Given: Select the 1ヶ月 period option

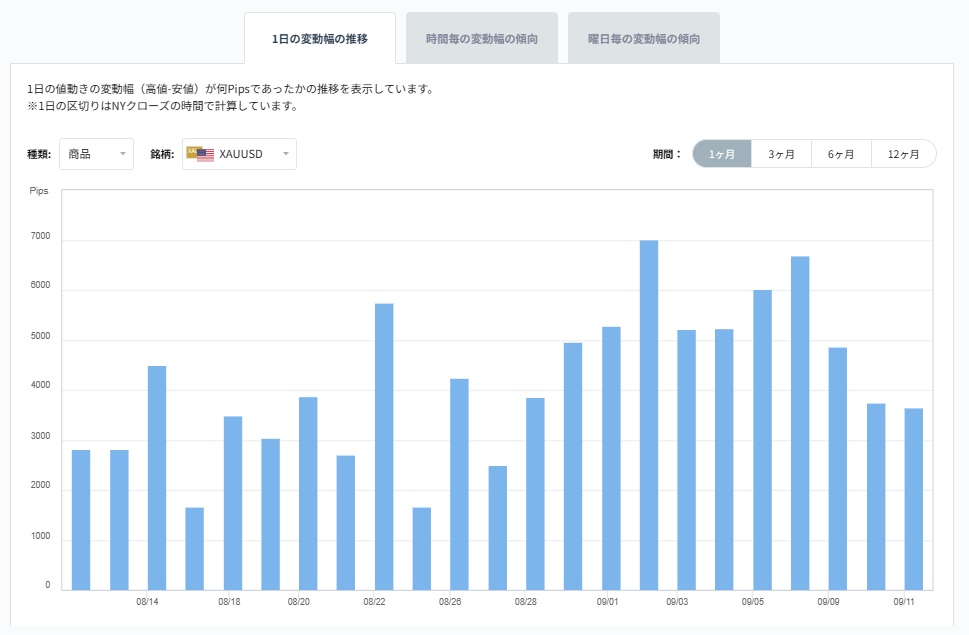Looking at the screenshot, I should (722, 154).
